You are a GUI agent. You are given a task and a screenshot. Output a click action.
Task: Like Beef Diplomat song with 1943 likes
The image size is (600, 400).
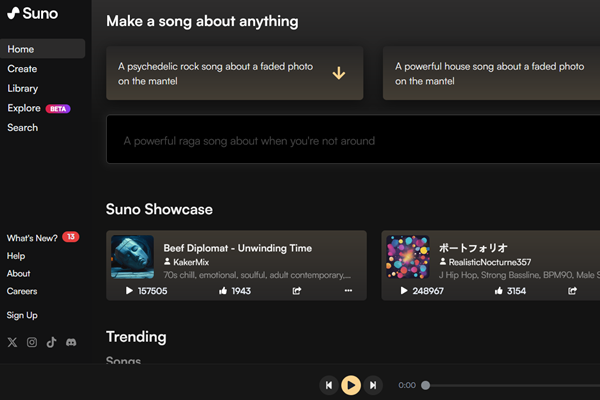[223, 291]
